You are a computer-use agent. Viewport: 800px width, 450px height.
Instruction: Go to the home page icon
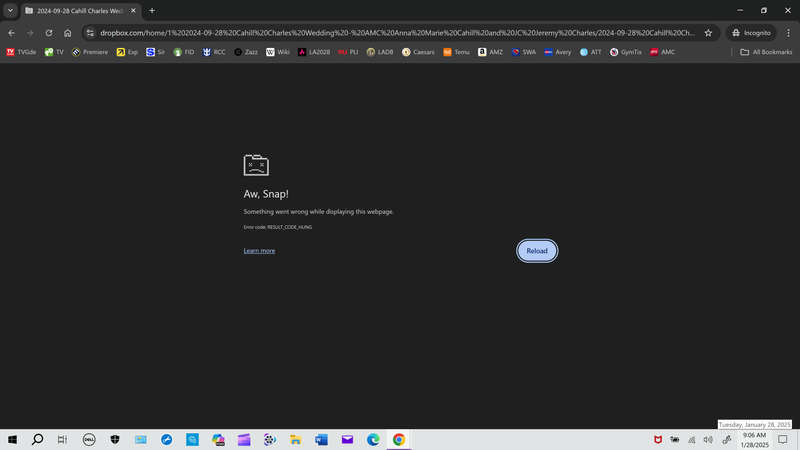pyautogui.click(x=68, y=32)
